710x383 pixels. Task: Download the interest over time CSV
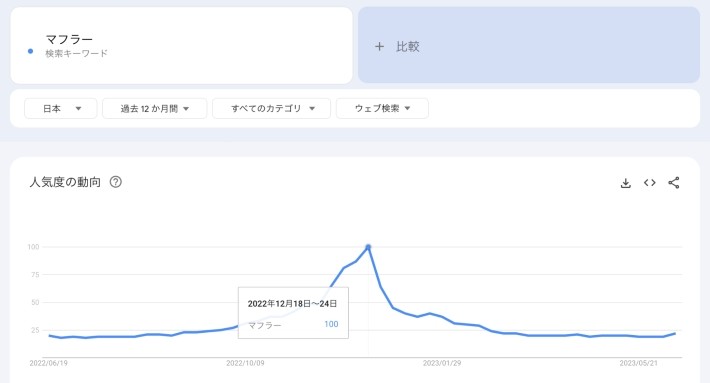[625, 183]
